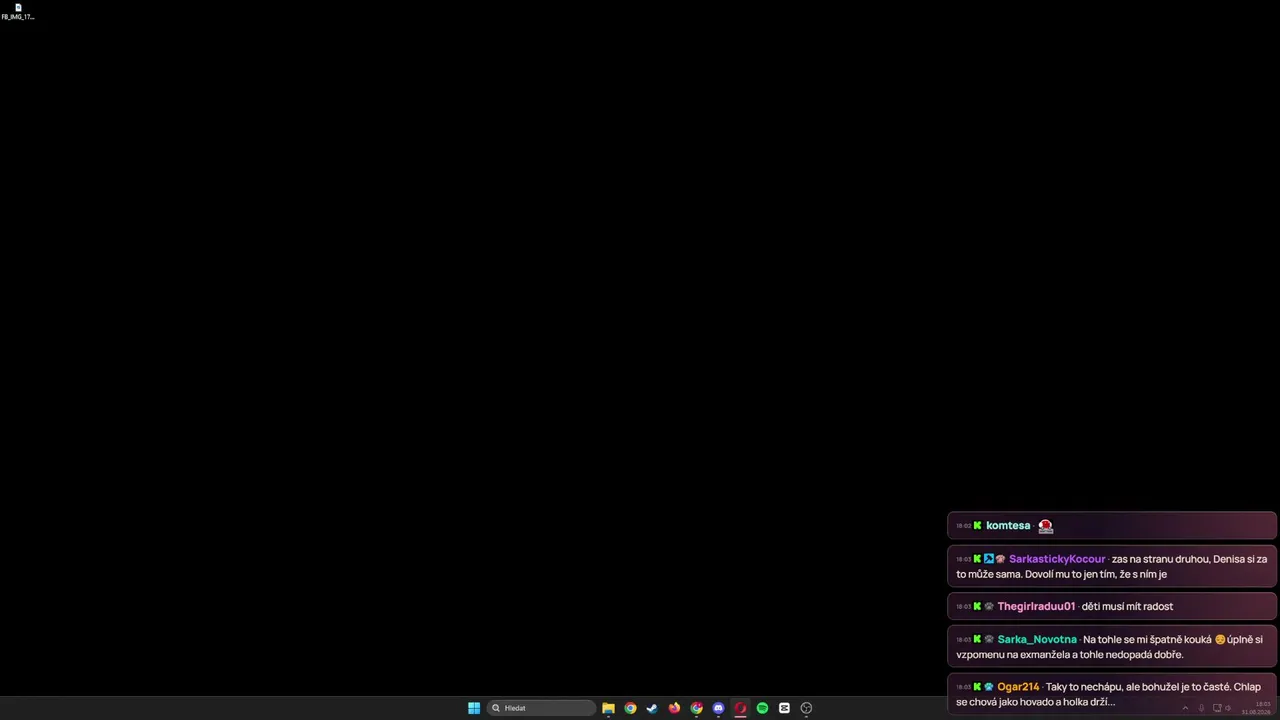
Task: Open Steam from the taskbar
Action: 652,708
